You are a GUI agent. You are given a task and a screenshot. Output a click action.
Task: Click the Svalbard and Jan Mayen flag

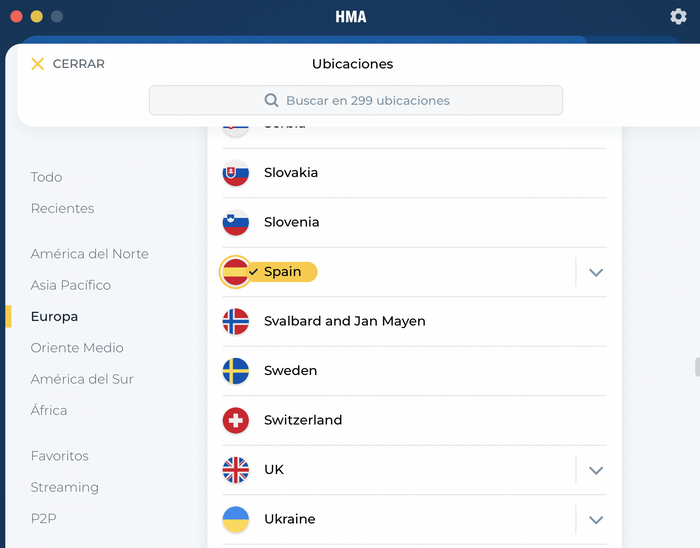(236, 321)
